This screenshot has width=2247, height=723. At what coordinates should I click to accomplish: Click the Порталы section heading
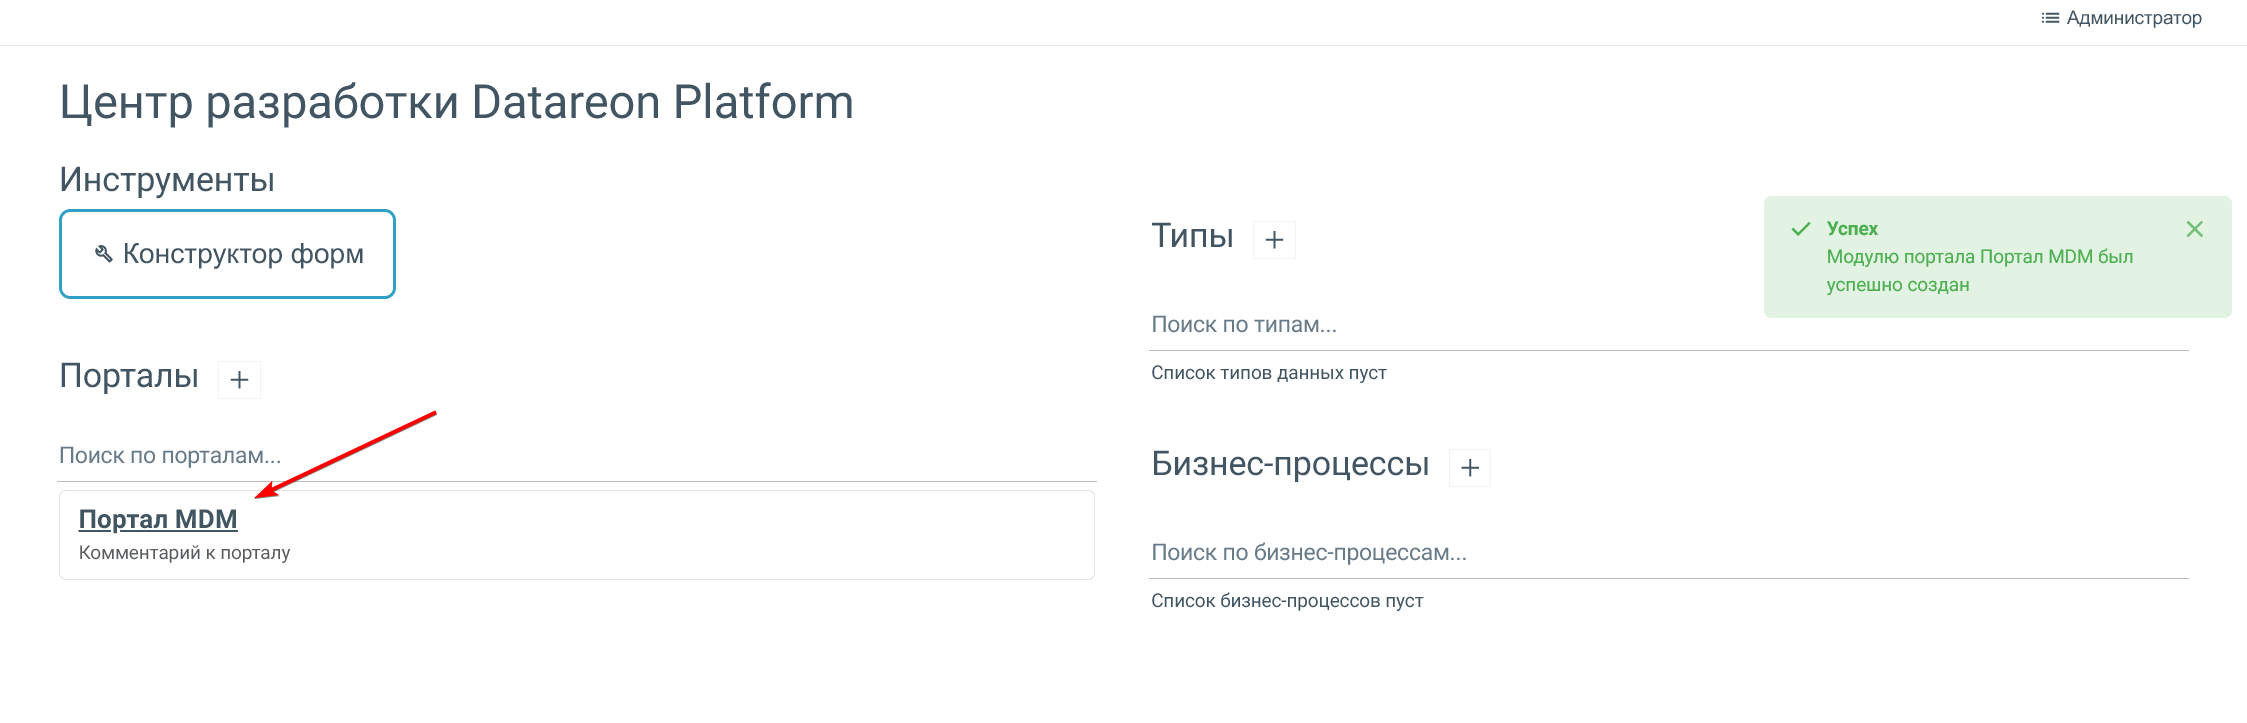129,376
